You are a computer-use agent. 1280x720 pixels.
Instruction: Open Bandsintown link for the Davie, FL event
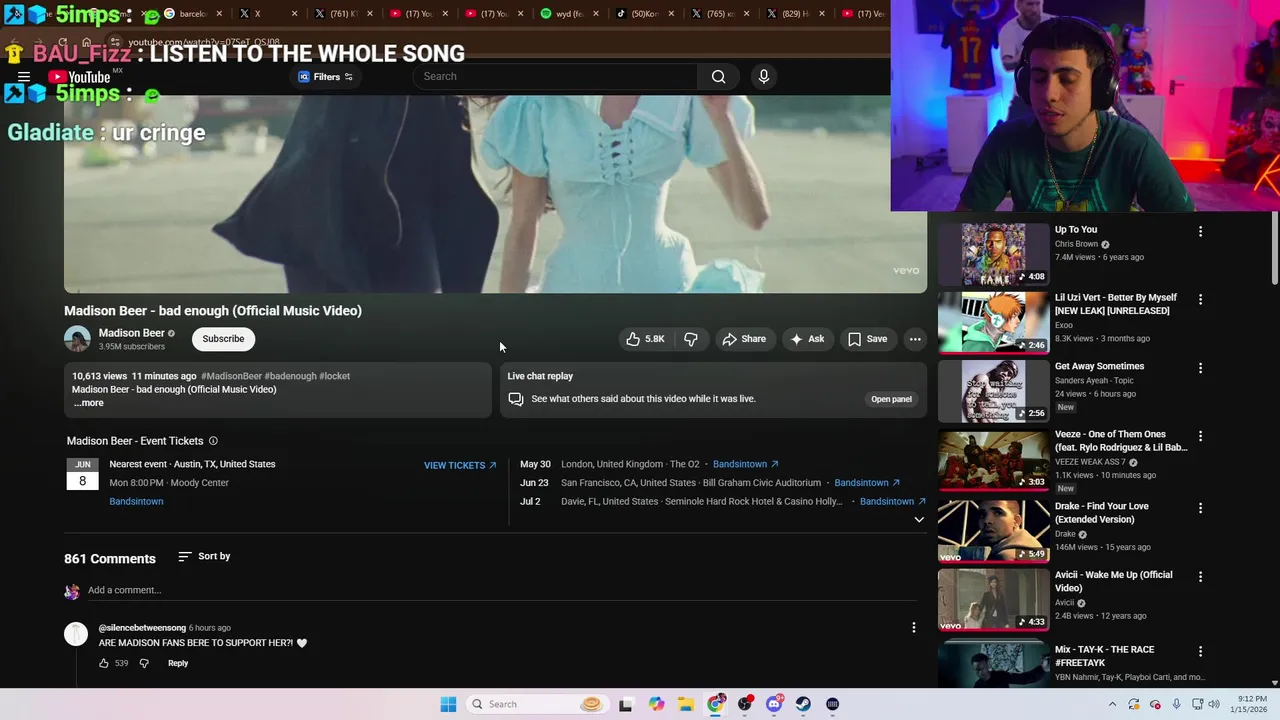pos(893,502)
